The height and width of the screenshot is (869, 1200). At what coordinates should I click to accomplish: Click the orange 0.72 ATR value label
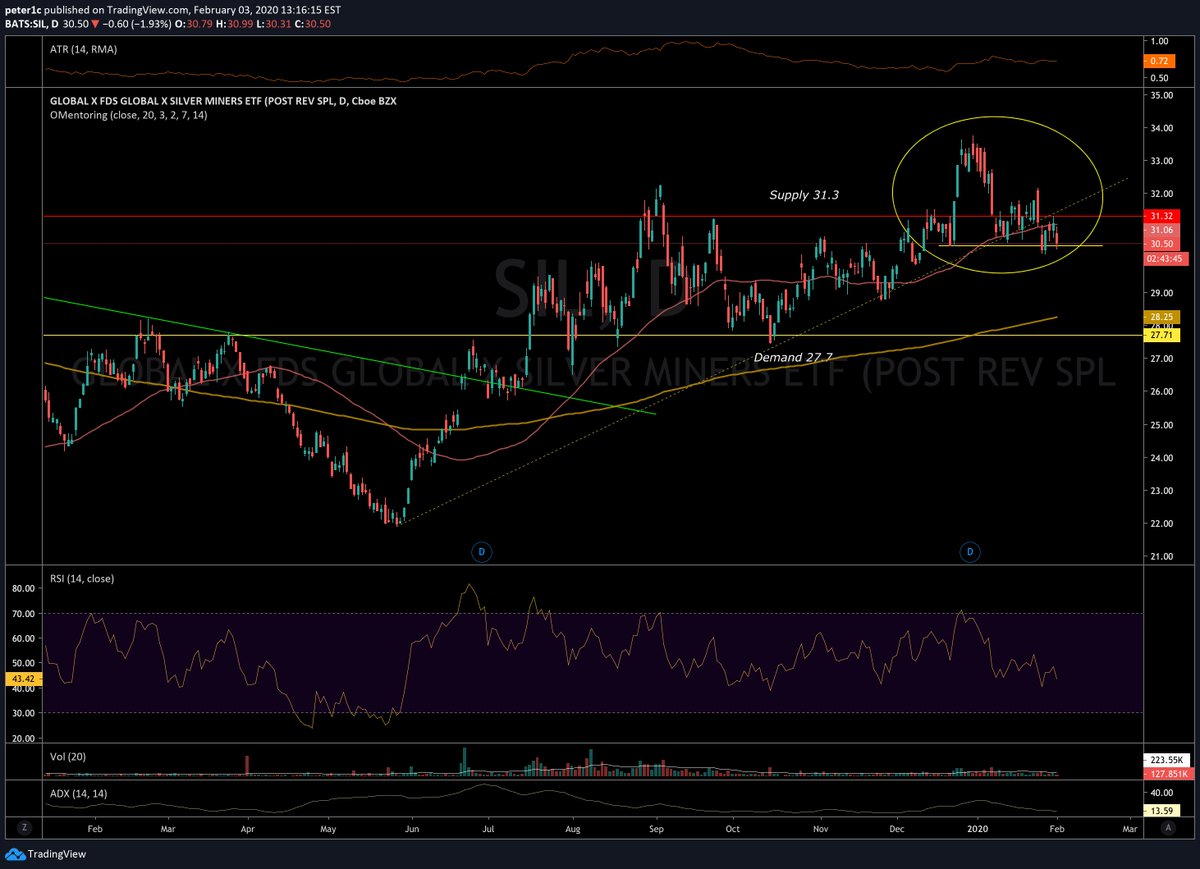coord(1161,61)
